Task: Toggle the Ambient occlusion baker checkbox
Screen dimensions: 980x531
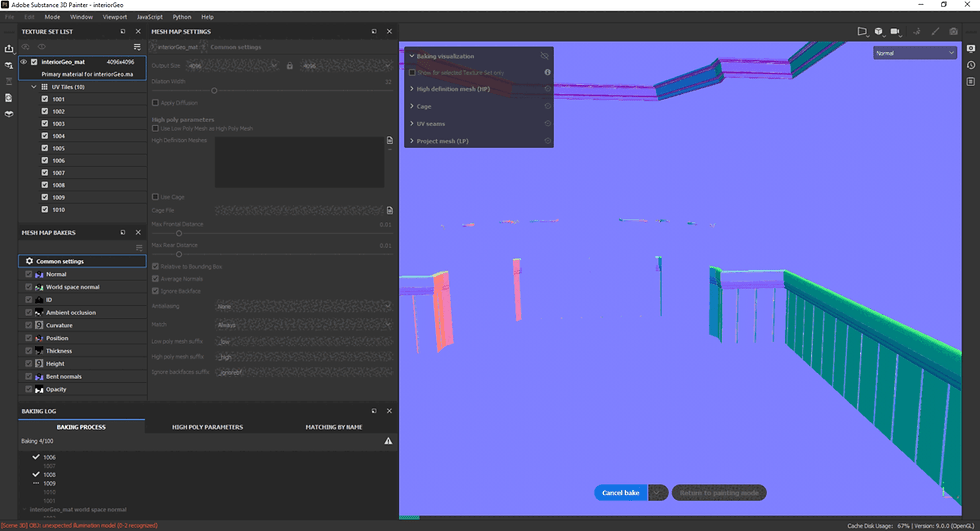Action: (29, 312)
